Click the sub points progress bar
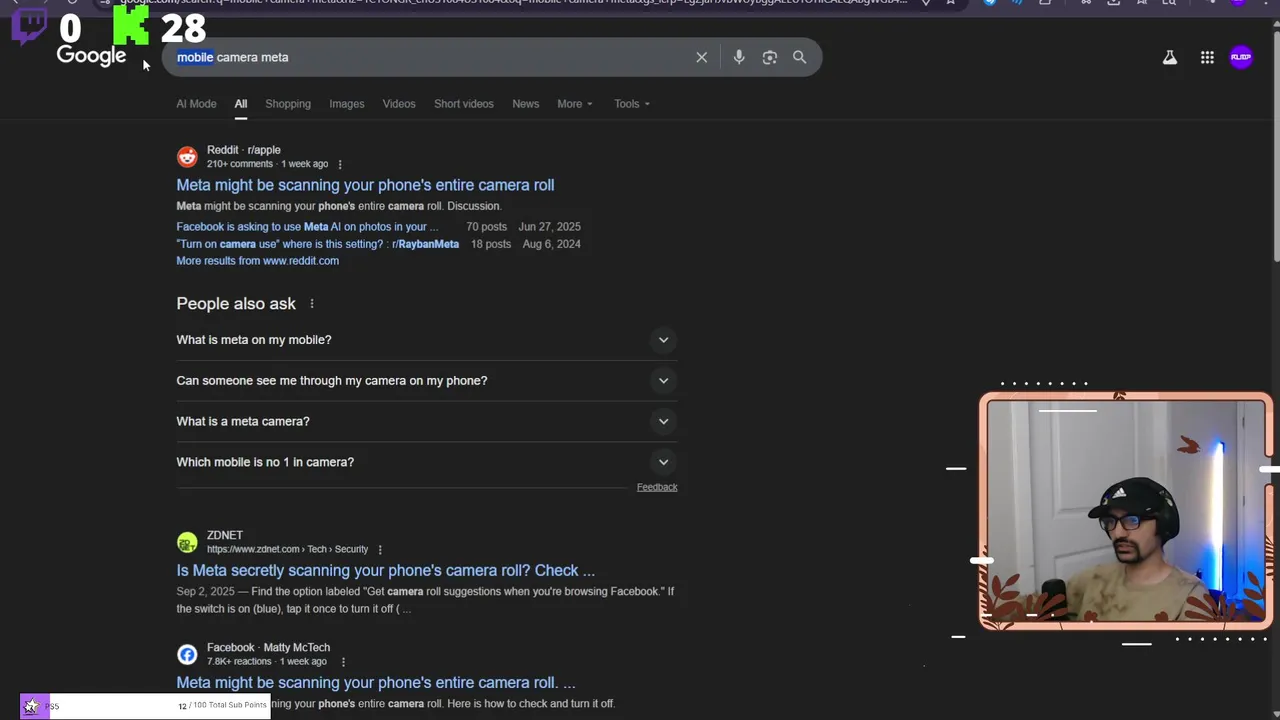 (x=145, y=706)
